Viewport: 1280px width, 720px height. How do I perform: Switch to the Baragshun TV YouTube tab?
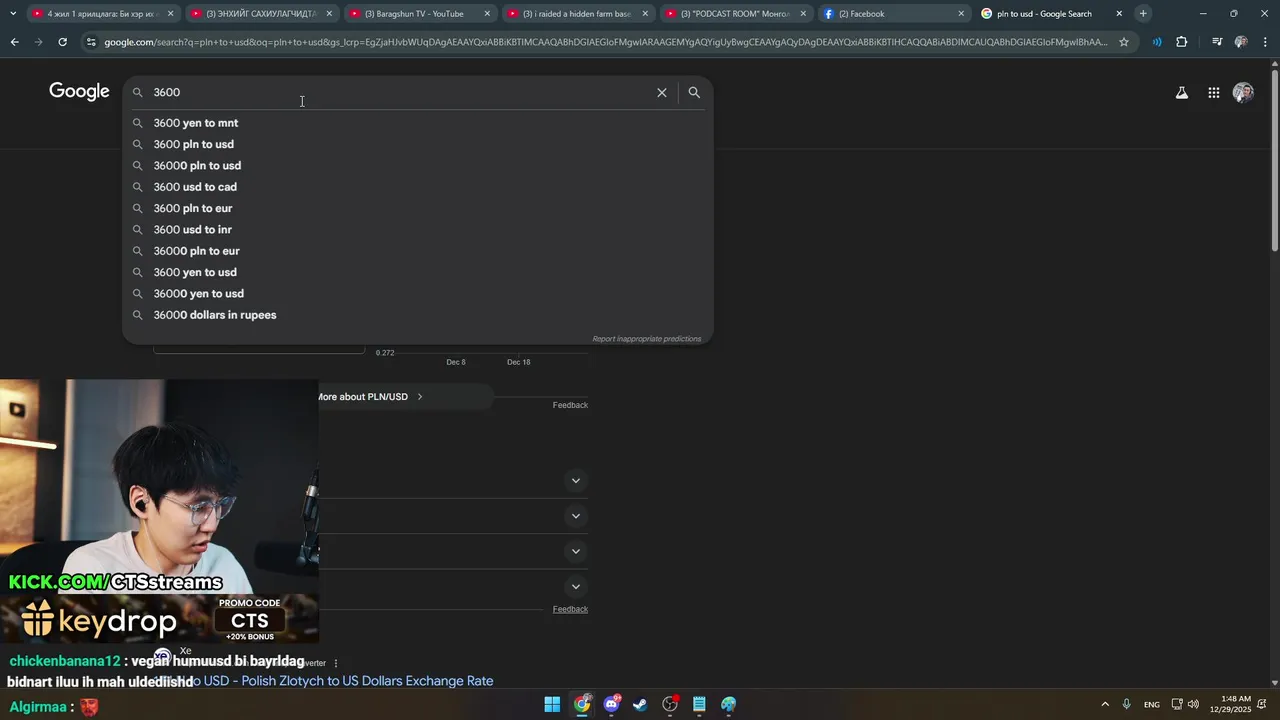[419, 14]
